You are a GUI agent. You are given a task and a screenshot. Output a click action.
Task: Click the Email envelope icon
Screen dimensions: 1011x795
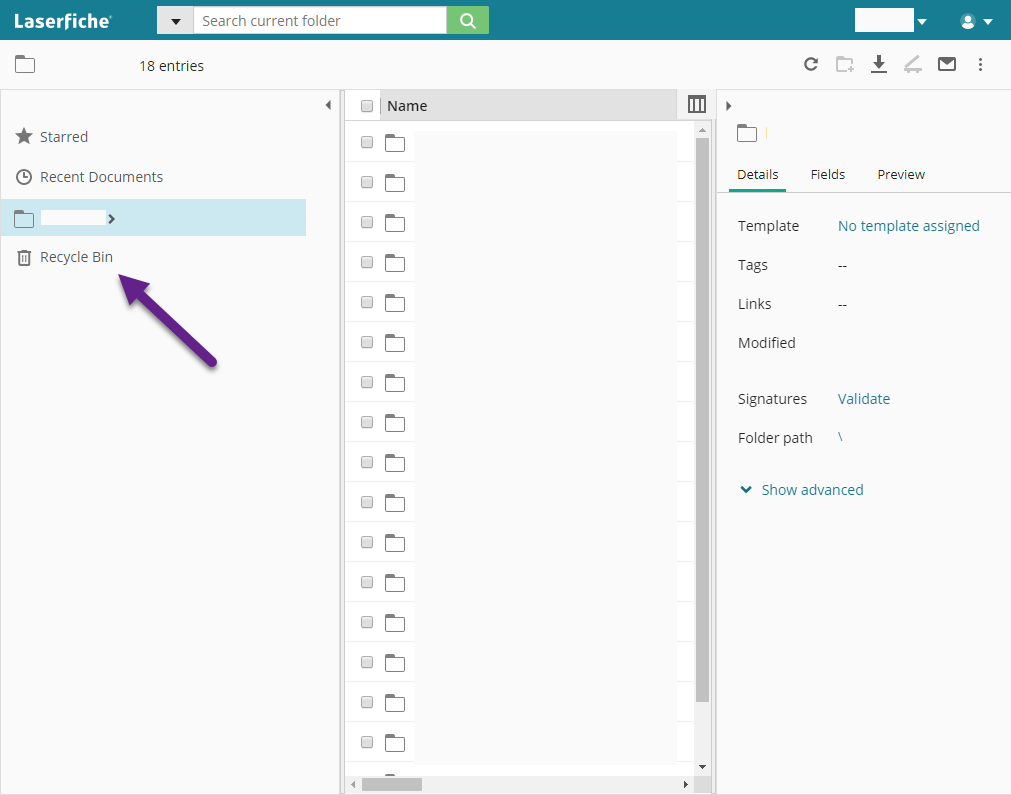click(947, 64)
